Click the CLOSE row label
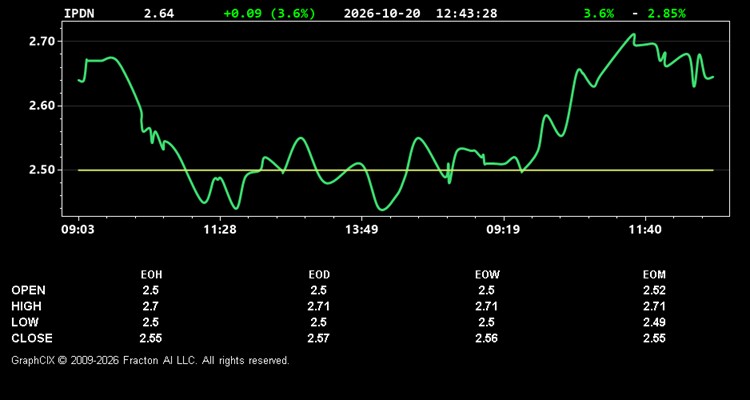Viewport: 750px width, 400px height. click(x=32, y=338)
